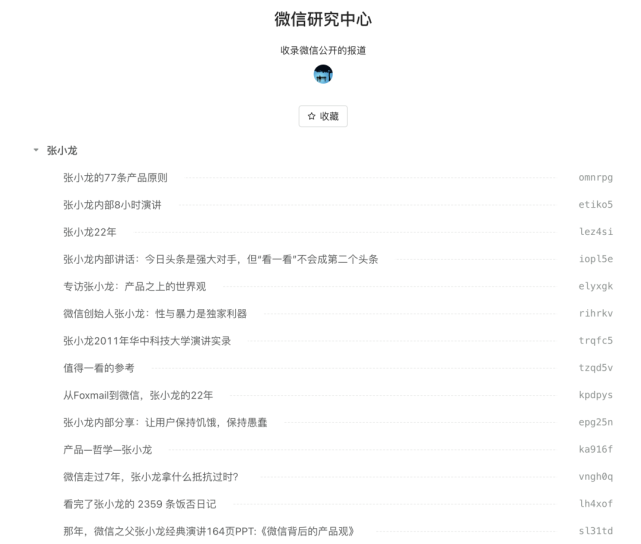Collapse the 张小龙 section triangle
641x544 pixels.
click(36, 150)
